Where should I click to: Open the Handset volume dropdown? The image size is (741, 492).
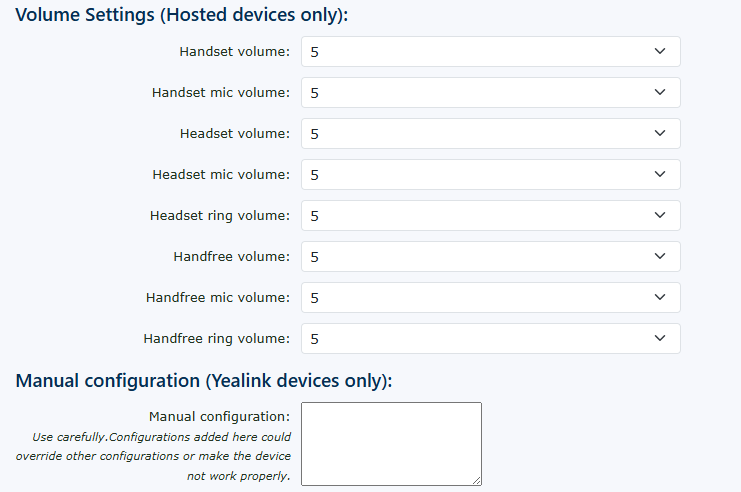click(x=490, y=52)
